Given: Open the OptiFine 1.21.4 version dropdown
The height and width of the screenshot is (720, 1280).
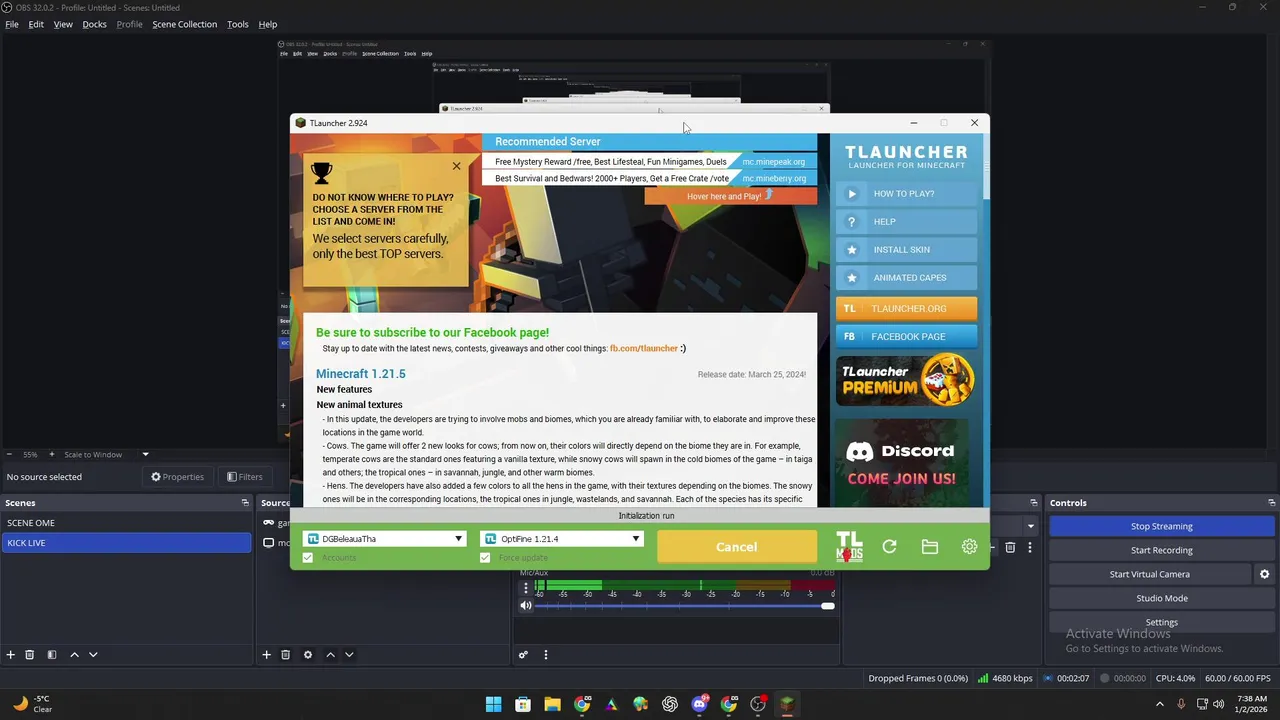Looking at the screenshot, I should pyautogui.click(x=562, y=539).
